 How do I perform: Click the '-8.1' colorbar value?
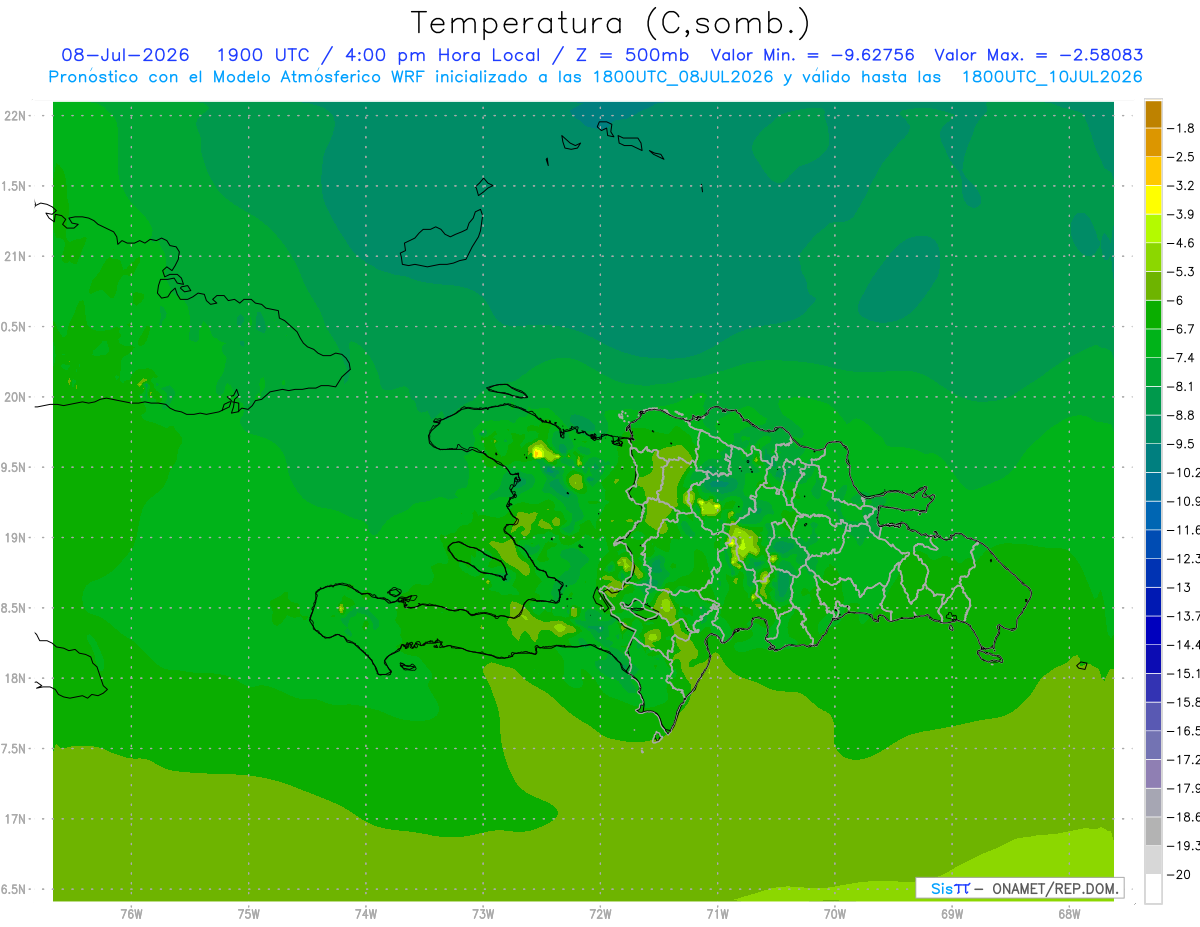(x=1181, y=386)
